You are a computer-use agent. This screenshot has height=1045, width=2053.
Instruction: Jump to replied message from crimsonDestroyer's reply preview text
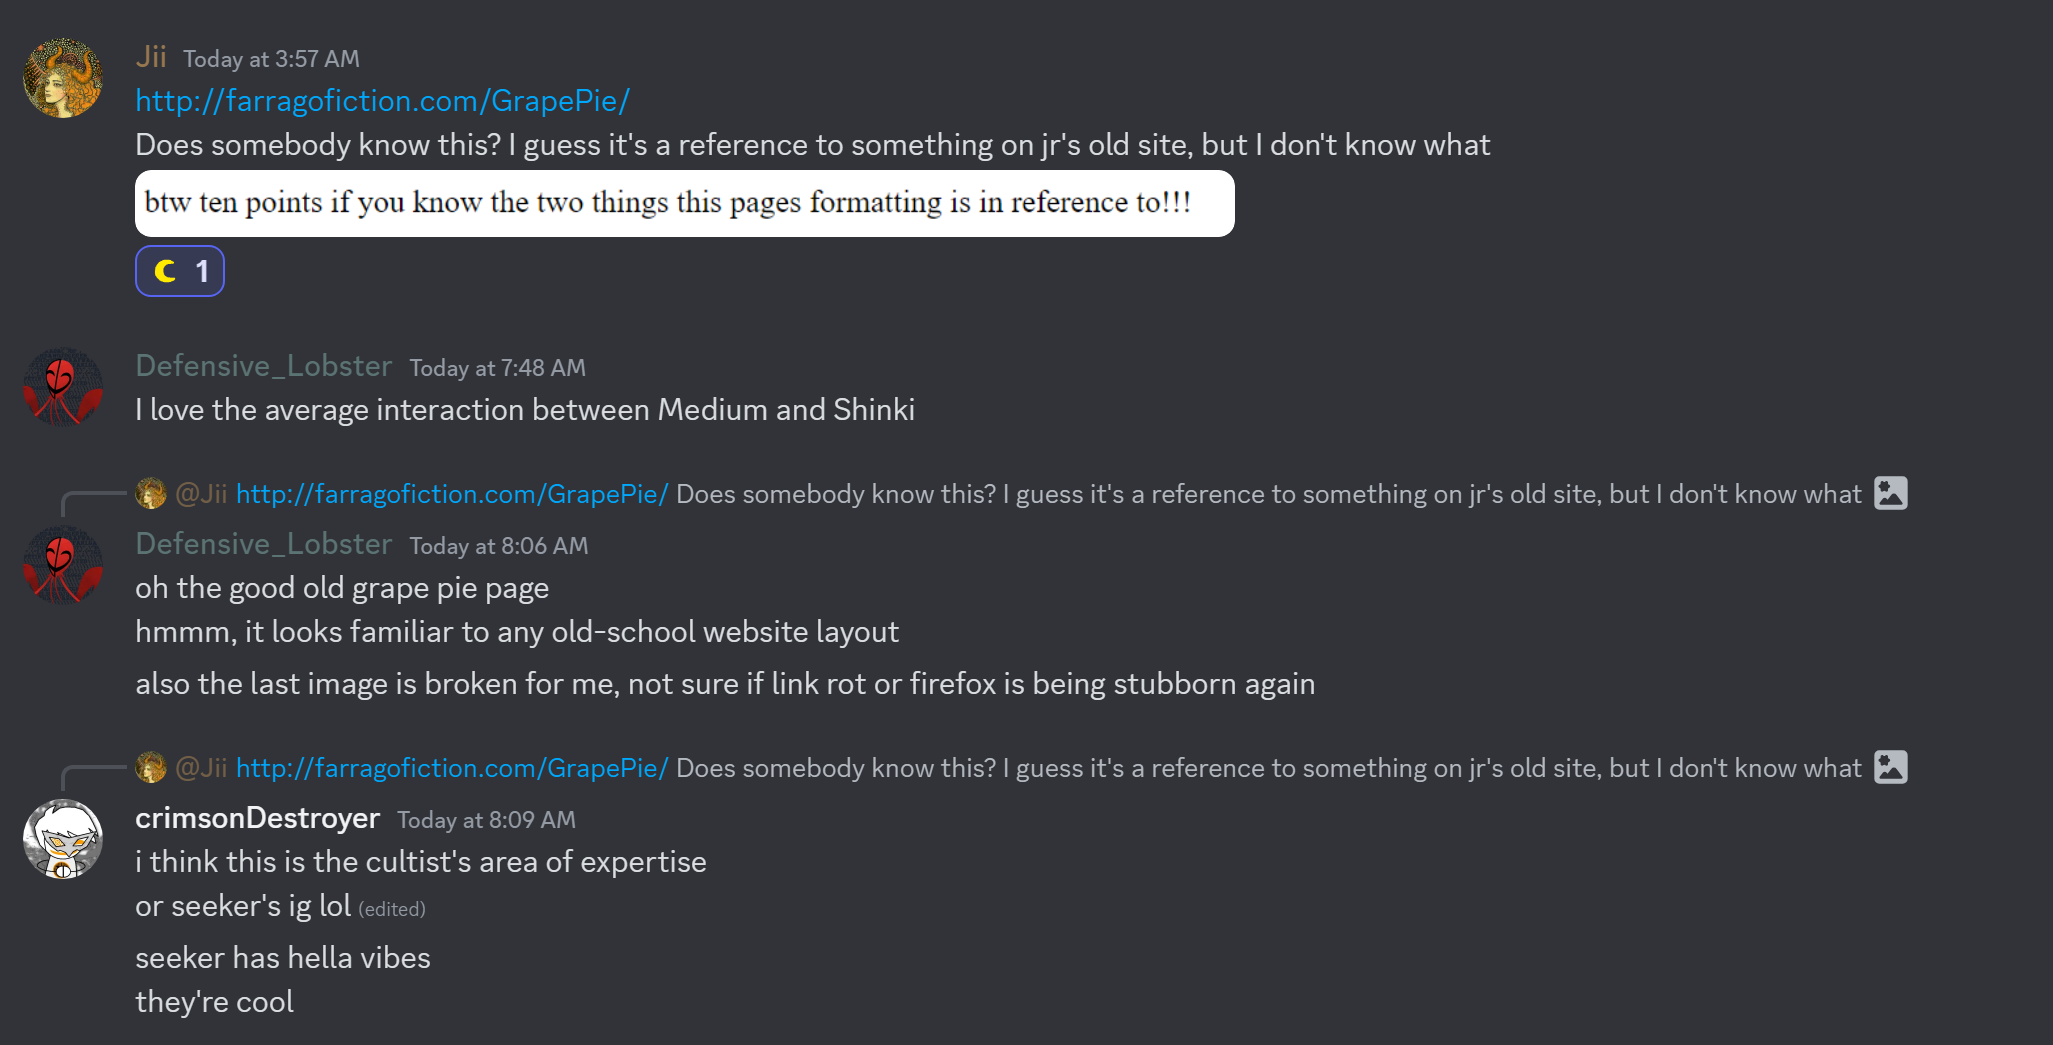tap(1268, 768)
